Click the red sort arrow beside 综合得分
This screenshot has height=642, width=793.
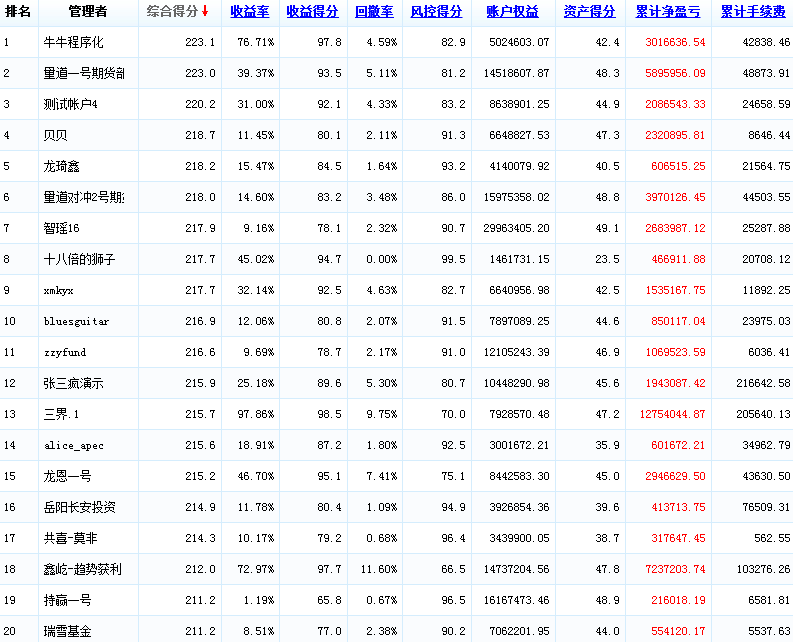pos(205,12)
